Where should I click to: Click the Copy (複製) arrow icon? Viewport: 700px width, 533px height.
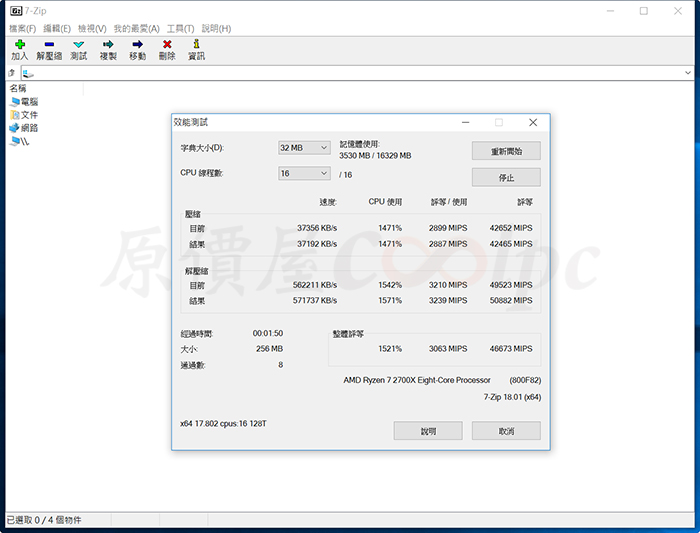click(108, 44)
